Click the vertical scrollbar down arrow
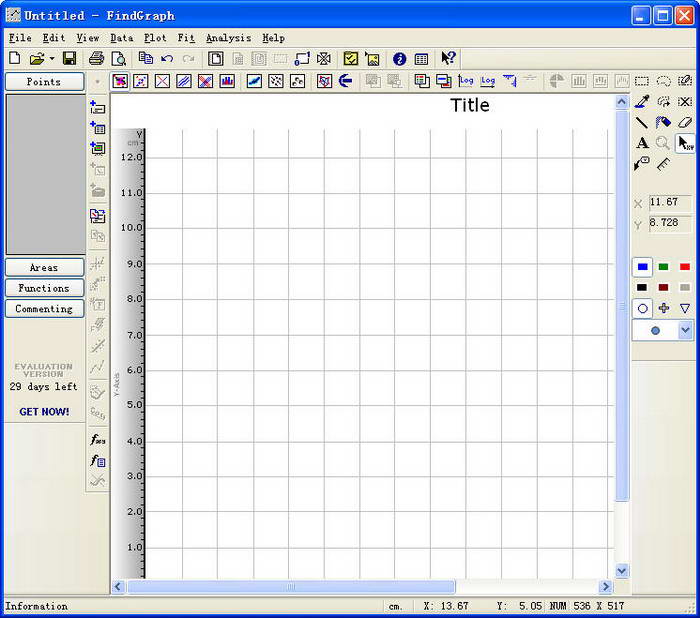Image resolution: width=700 pixels, height=618 pixels. pyautogui.click(x=622, y=570)
